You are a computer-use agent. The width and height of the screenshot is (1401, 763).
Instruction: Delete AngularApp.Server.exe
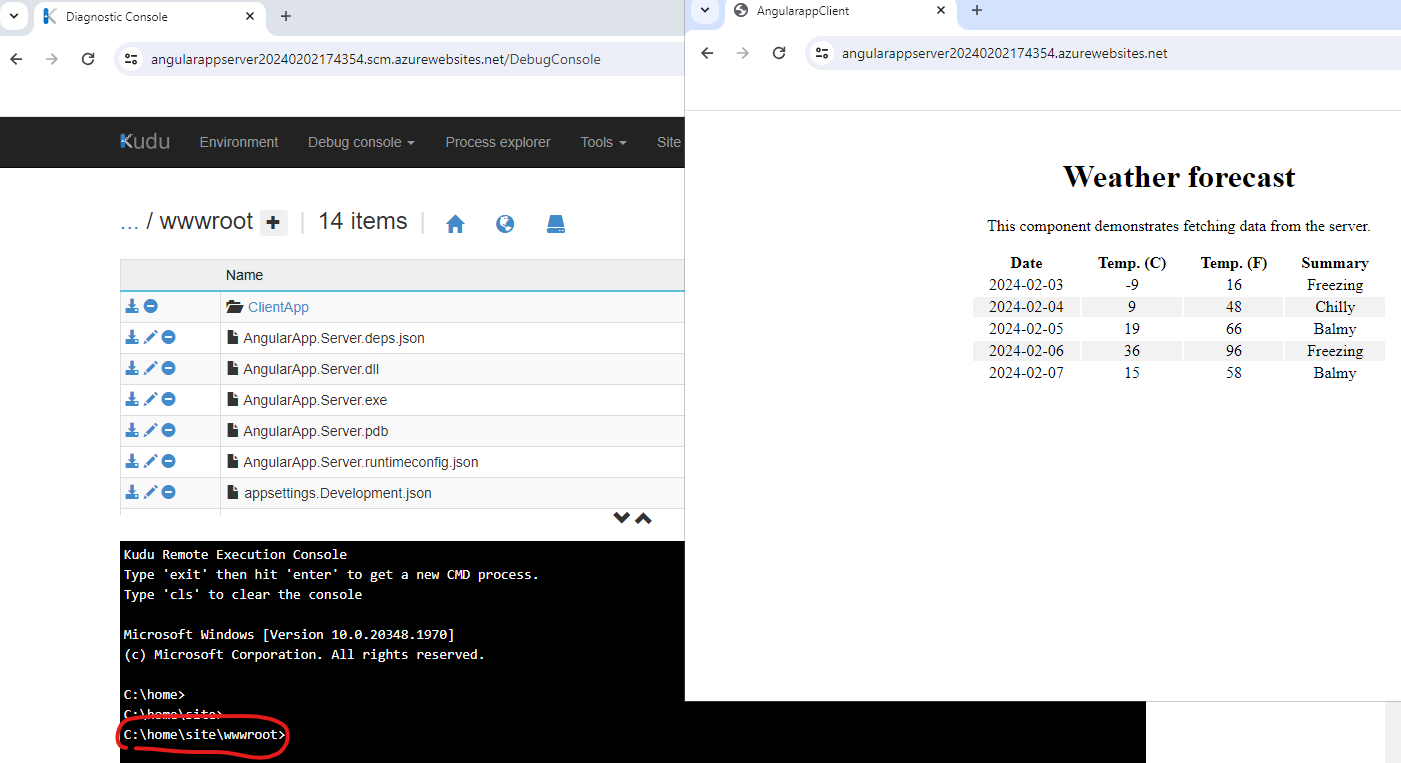[169, 399]
